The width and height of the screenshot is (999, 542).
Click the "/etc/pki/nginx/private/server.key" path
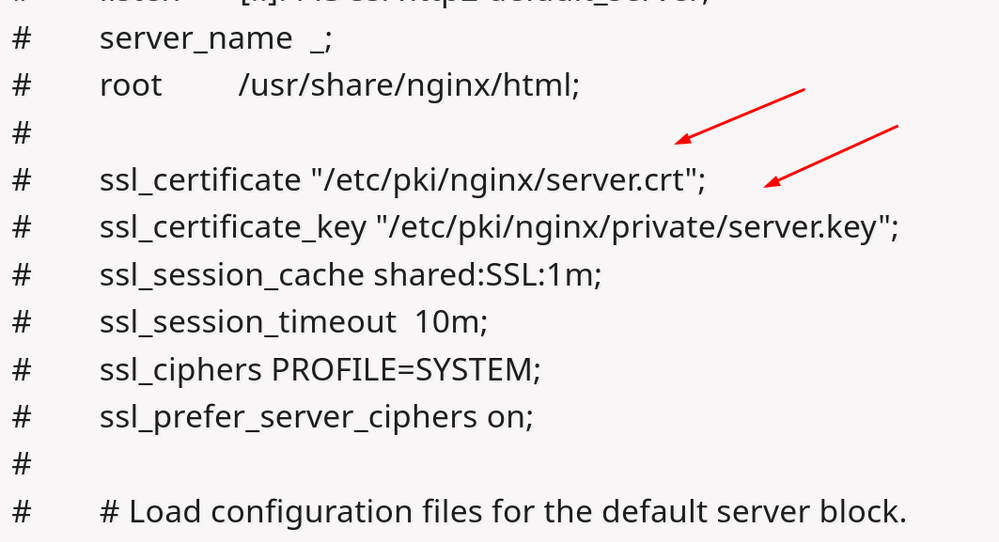[x=638, y=228]
